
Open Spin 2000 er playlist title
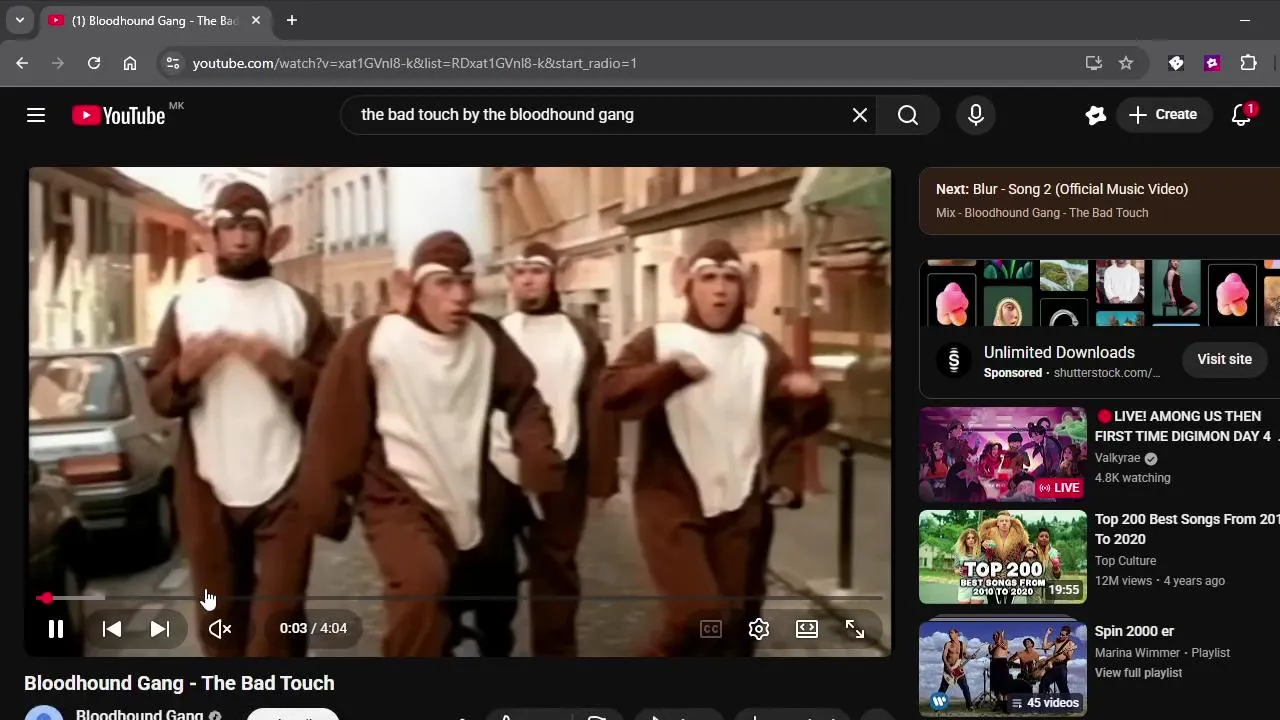point(1134,631)
